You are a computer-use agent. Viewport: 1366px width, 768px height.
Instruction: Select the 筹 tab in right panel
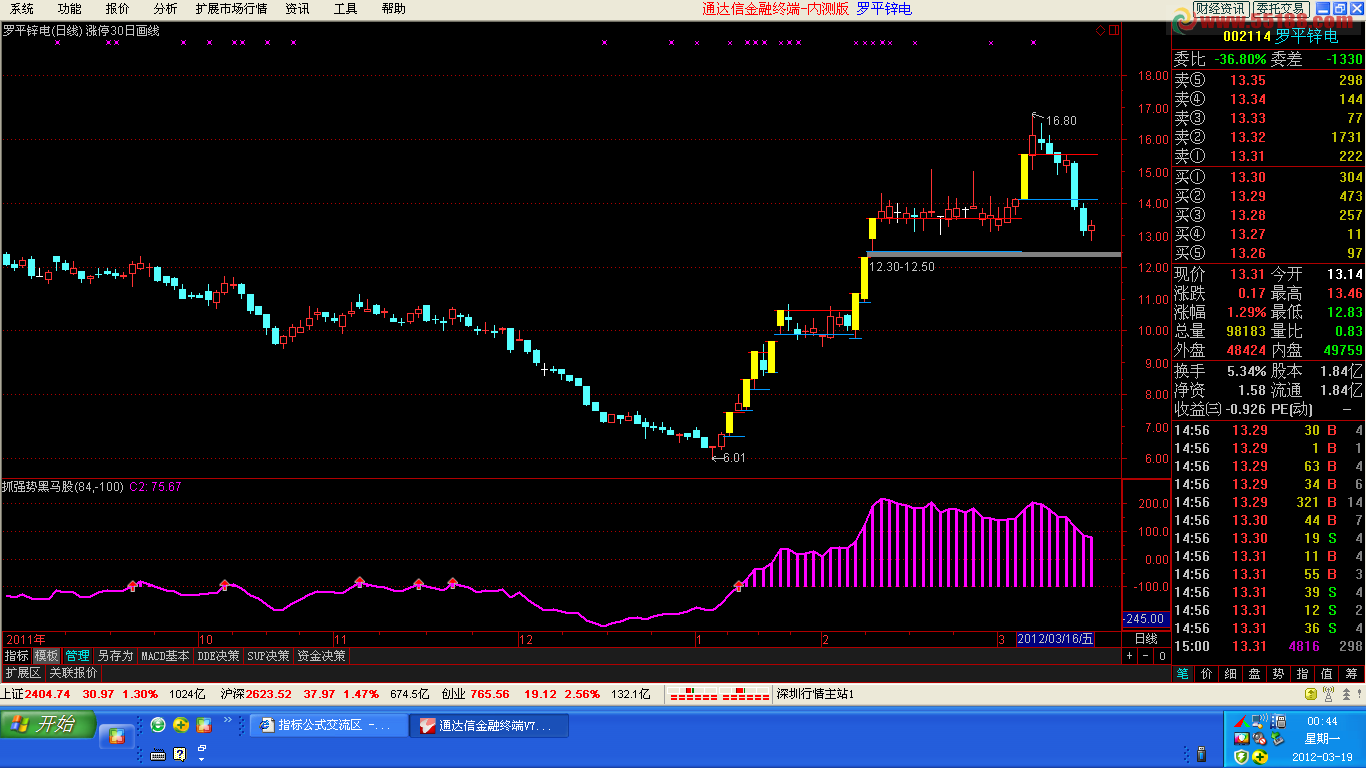[1351, 674]
